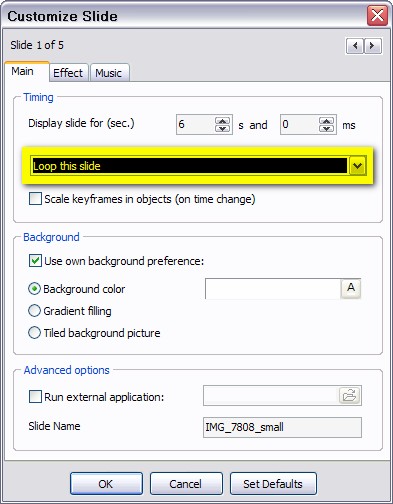Viewport: 393px width, 504px height.
Task: Tick Run external application checkbox
Action: coord(35,397)
